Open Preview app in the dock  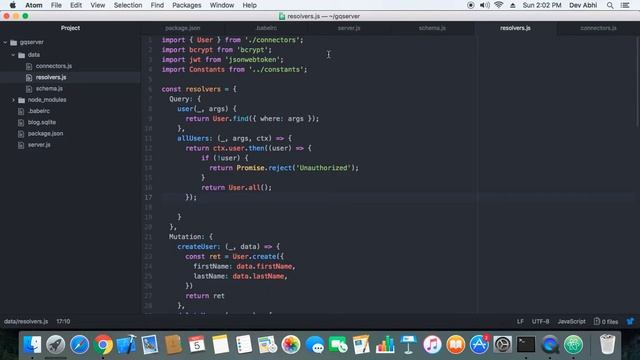(150, 344)
